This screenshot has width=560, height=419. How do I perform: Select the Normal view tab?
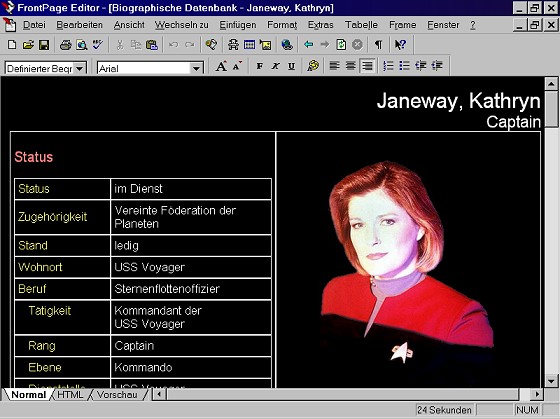(x=29, y=395)
